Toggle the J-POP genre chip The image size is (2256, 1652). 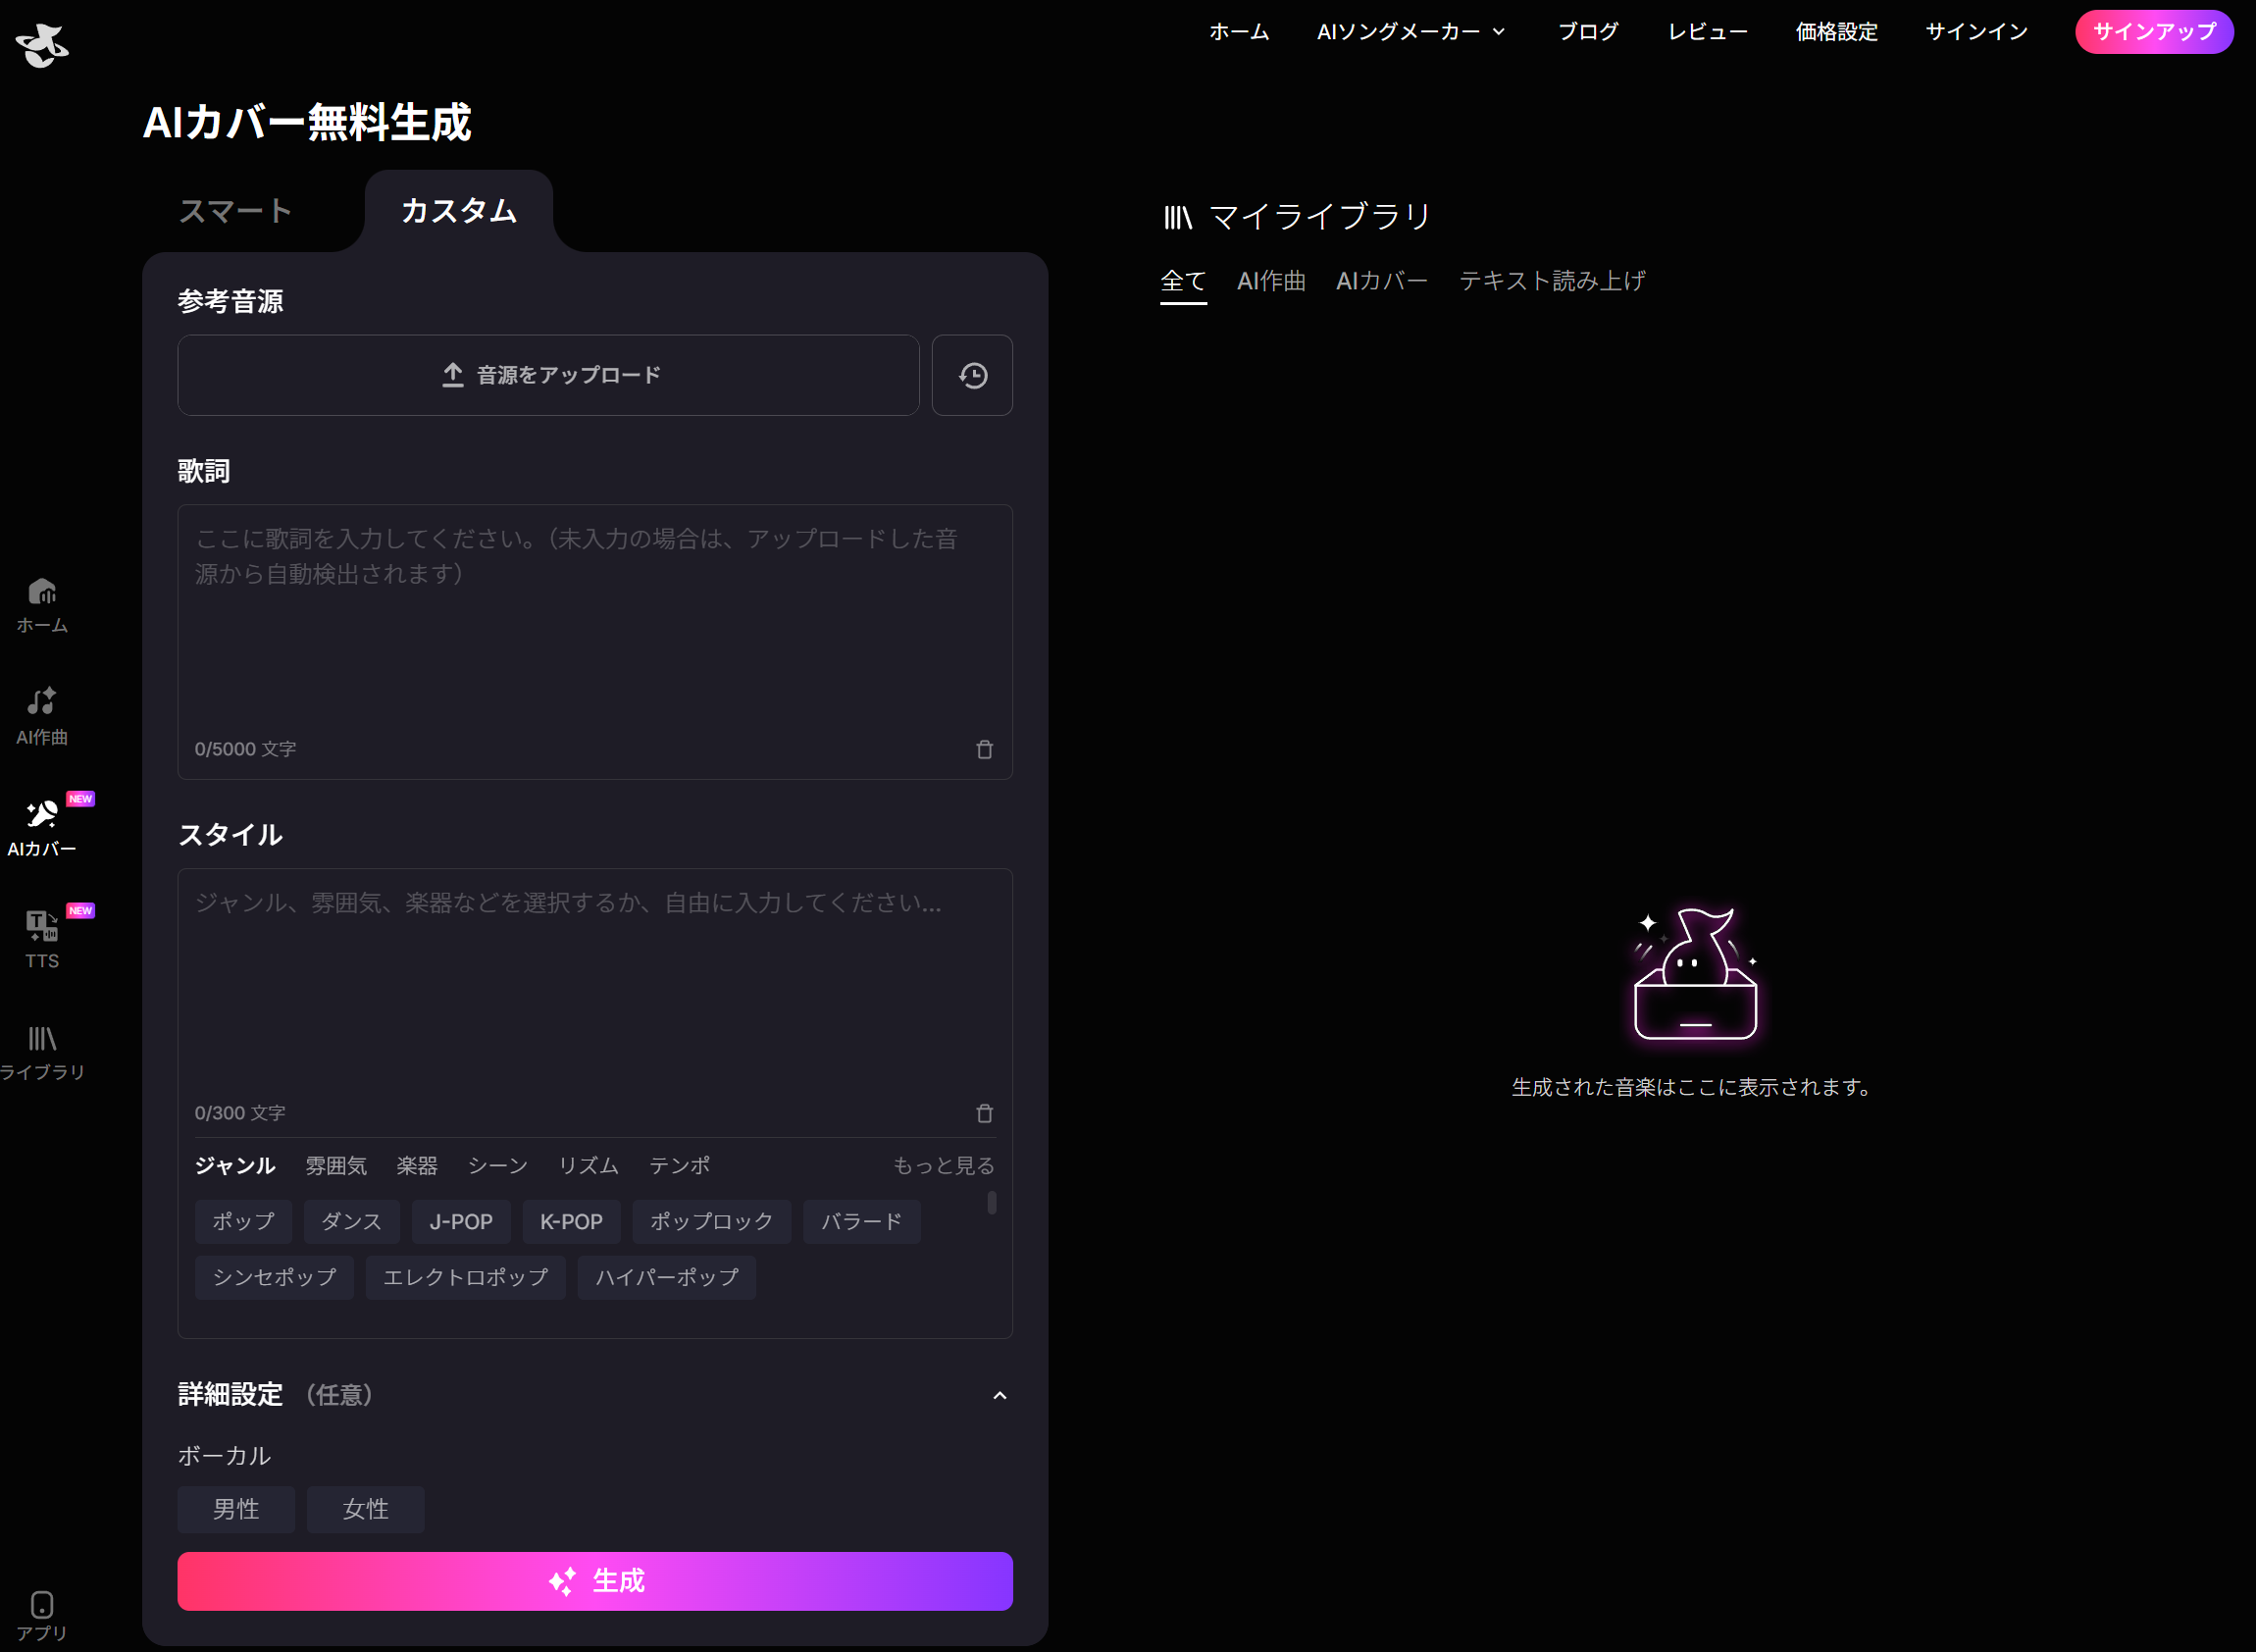pyautogui.click(x=461, y=1221)
